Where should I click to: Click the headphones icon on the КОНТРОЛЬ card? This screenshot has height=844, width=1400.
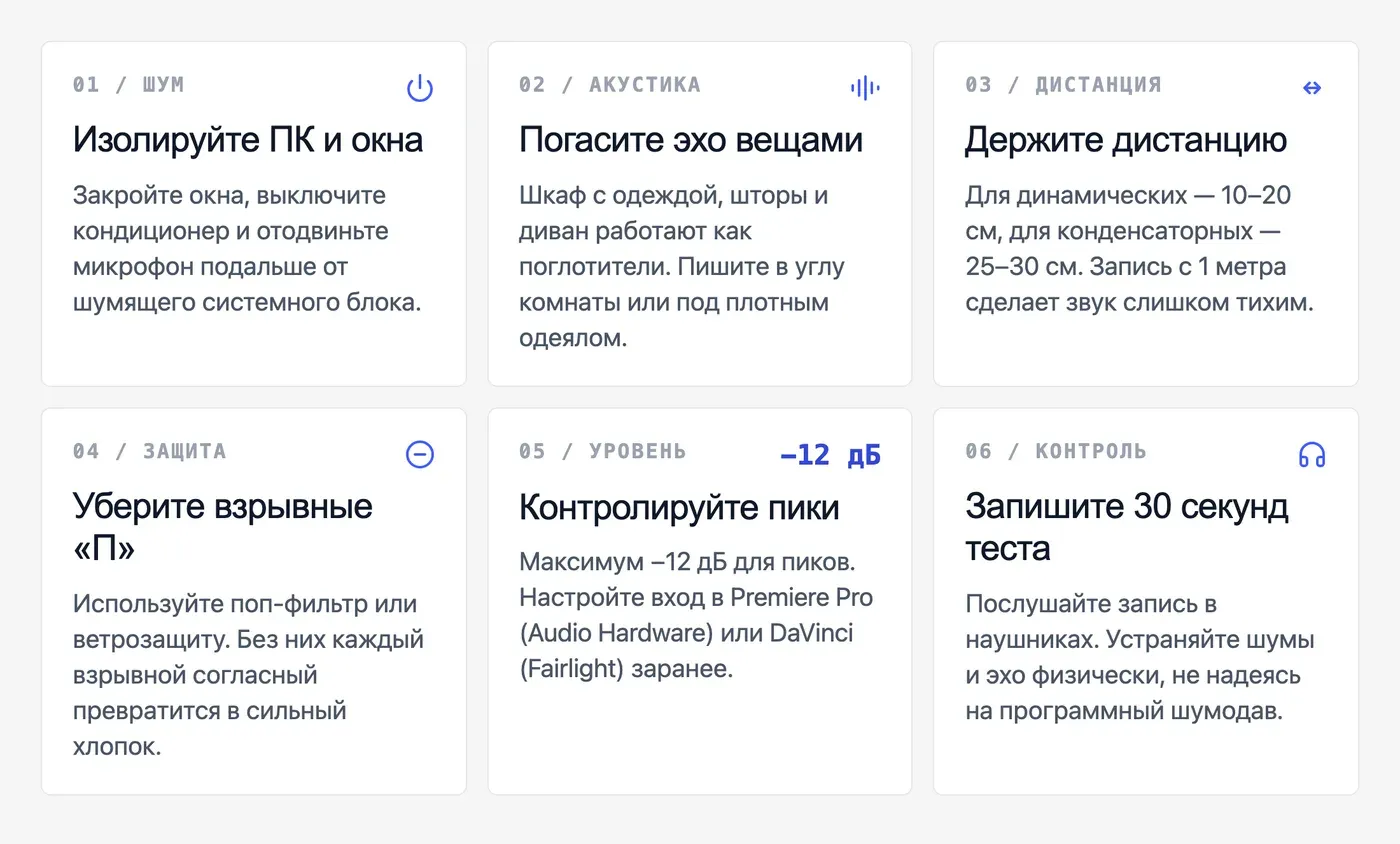1312,455
